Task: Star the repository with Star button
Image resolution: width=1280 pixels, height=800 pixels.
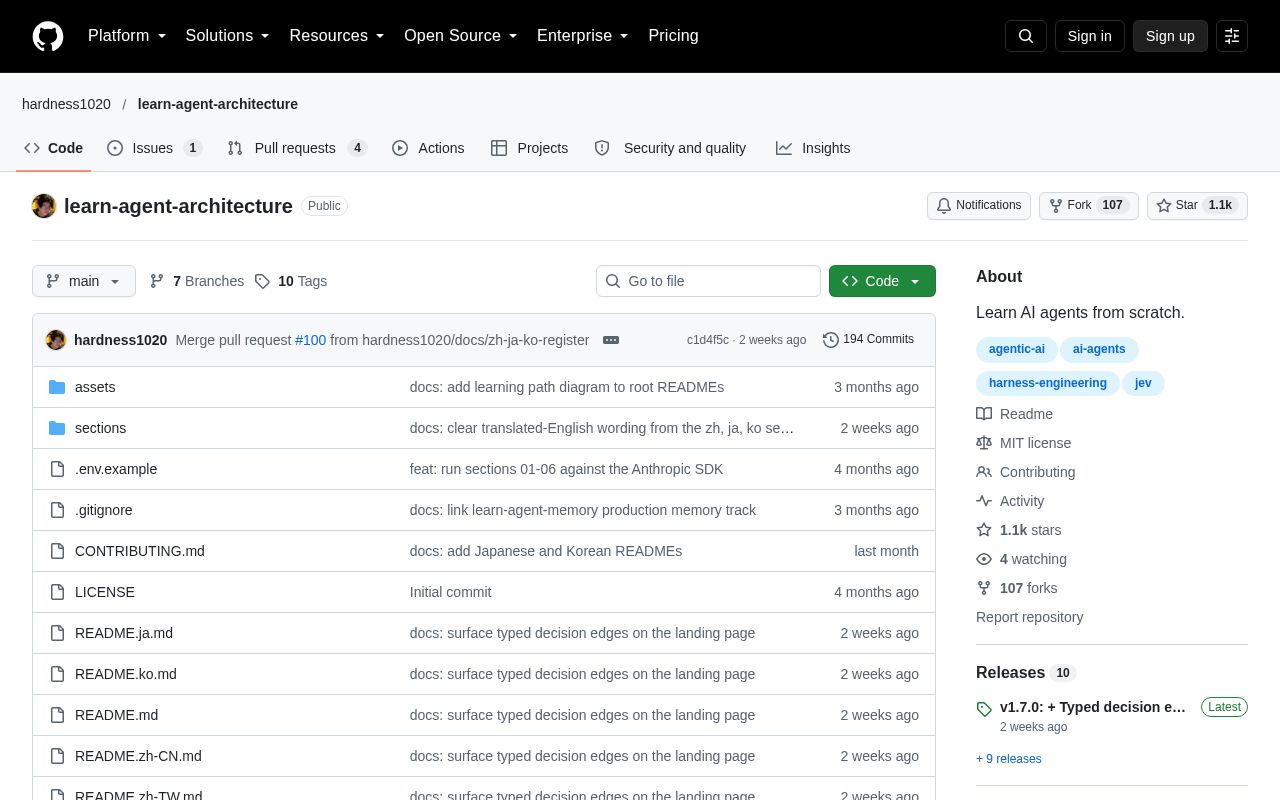Action: tap(1197, 206)
